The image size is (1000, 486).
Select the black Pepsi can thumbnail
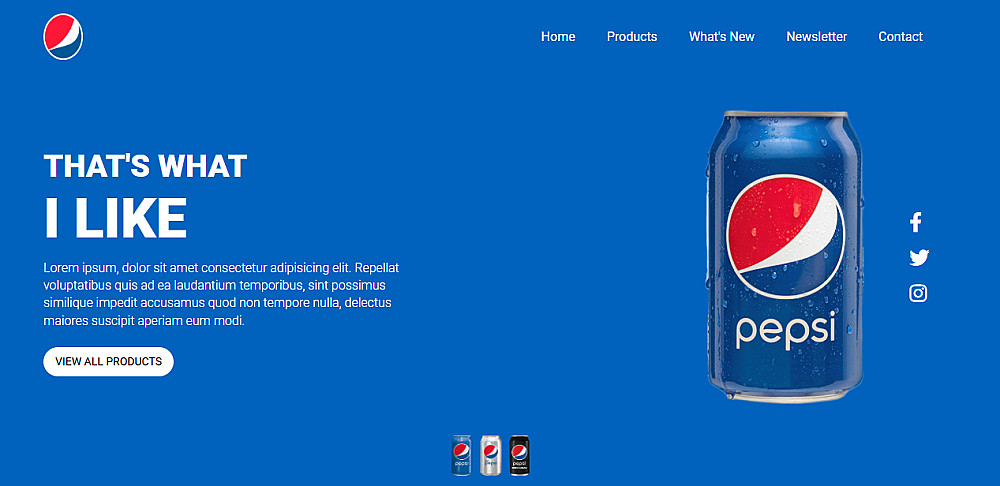[x=519, y=455]
